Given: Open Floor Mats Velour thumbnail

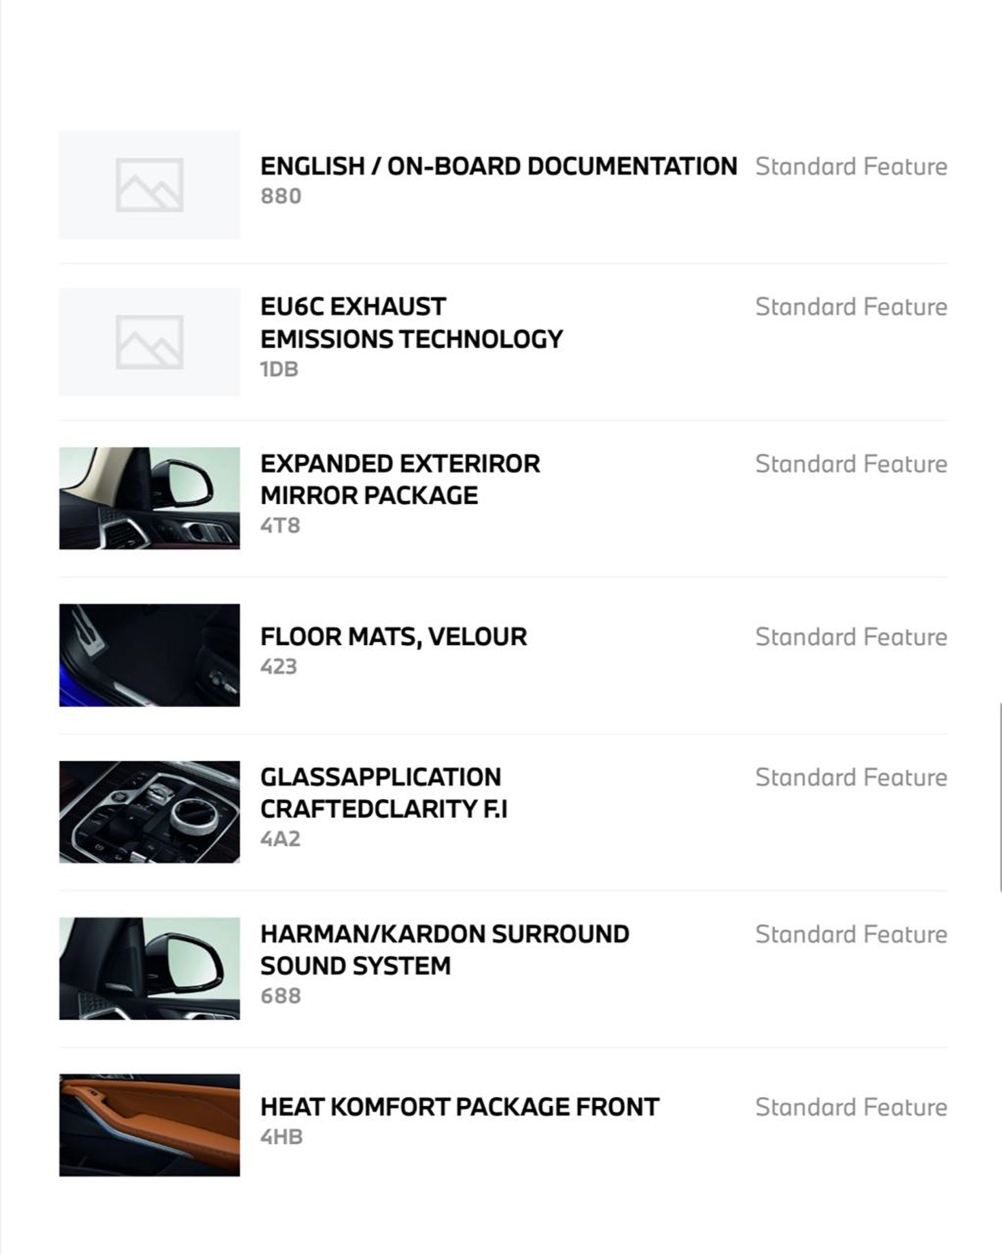Looking at the screenshot, I should 149,655.
